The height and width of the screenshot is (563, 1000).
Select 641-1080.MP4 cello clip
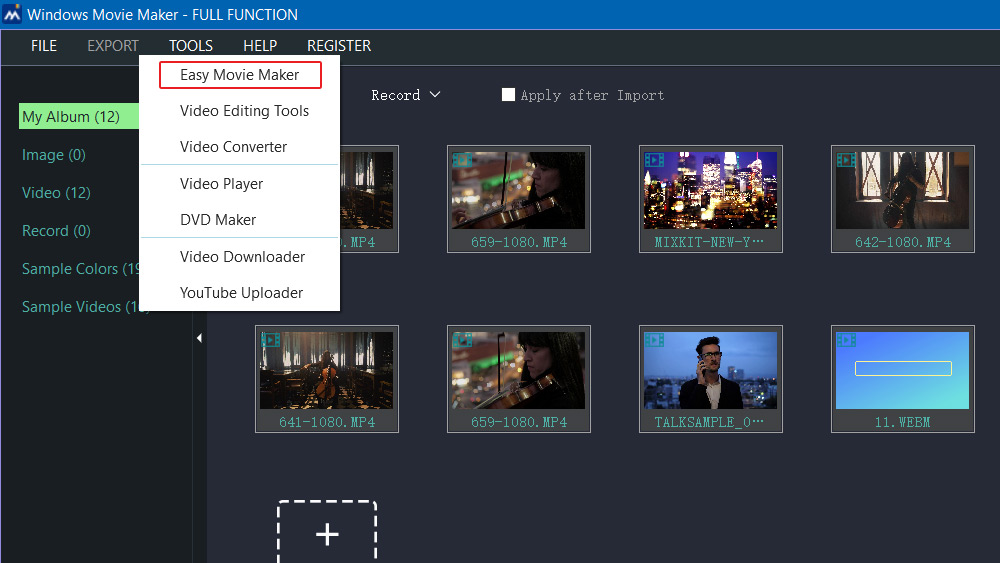coord(327,379)
